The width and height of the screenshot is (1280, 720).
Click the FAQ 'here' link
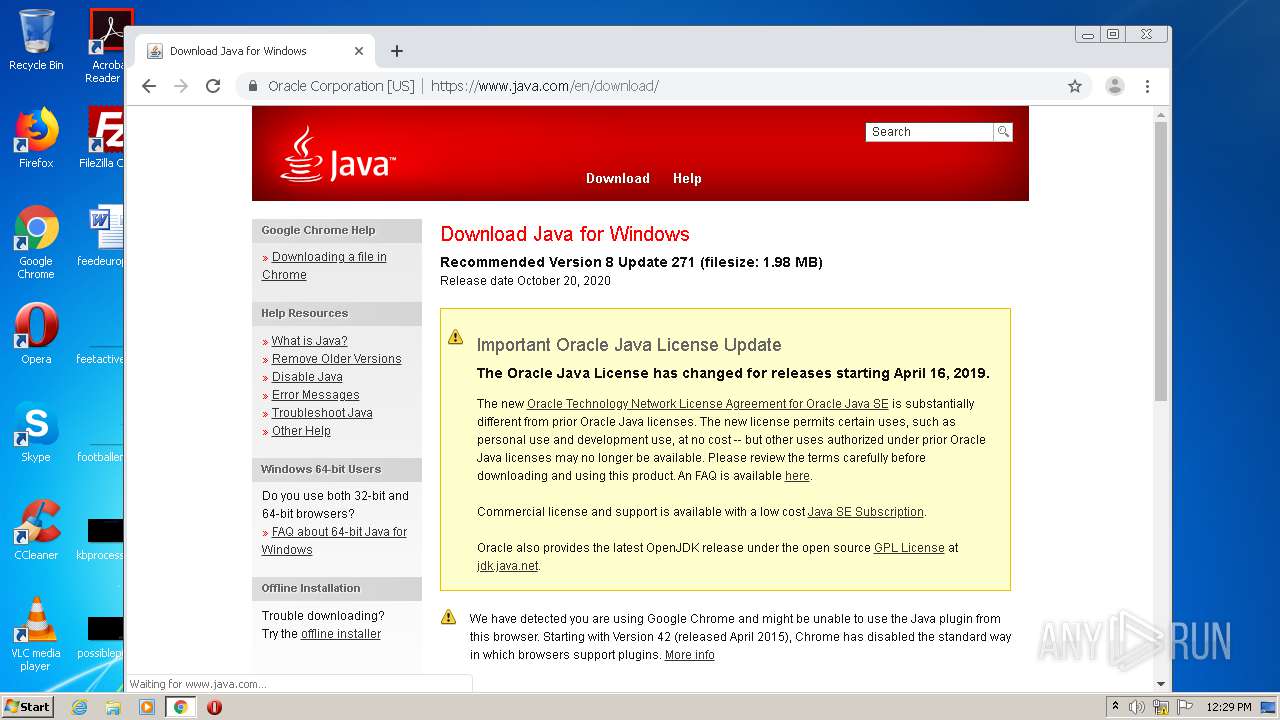[797, 476]
